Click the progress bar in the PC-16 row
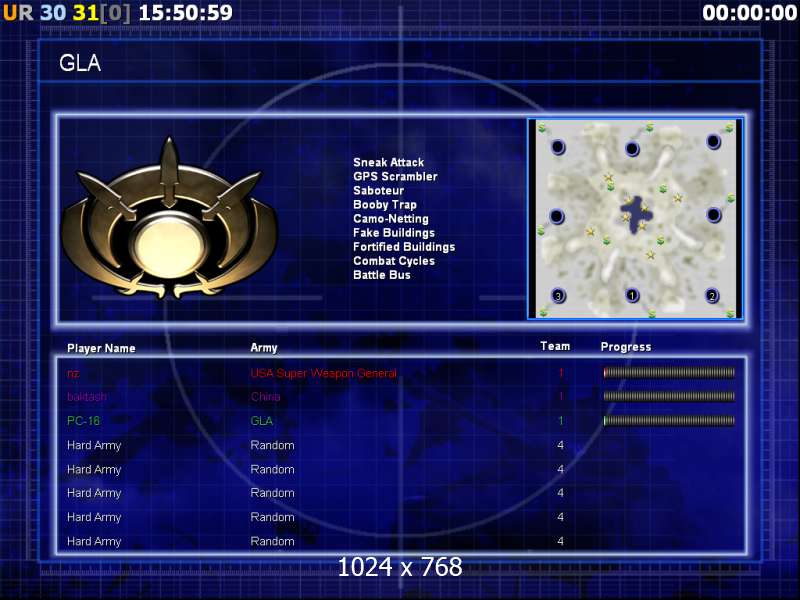Viewport: 800px width, 600px height. click(669, 421)
